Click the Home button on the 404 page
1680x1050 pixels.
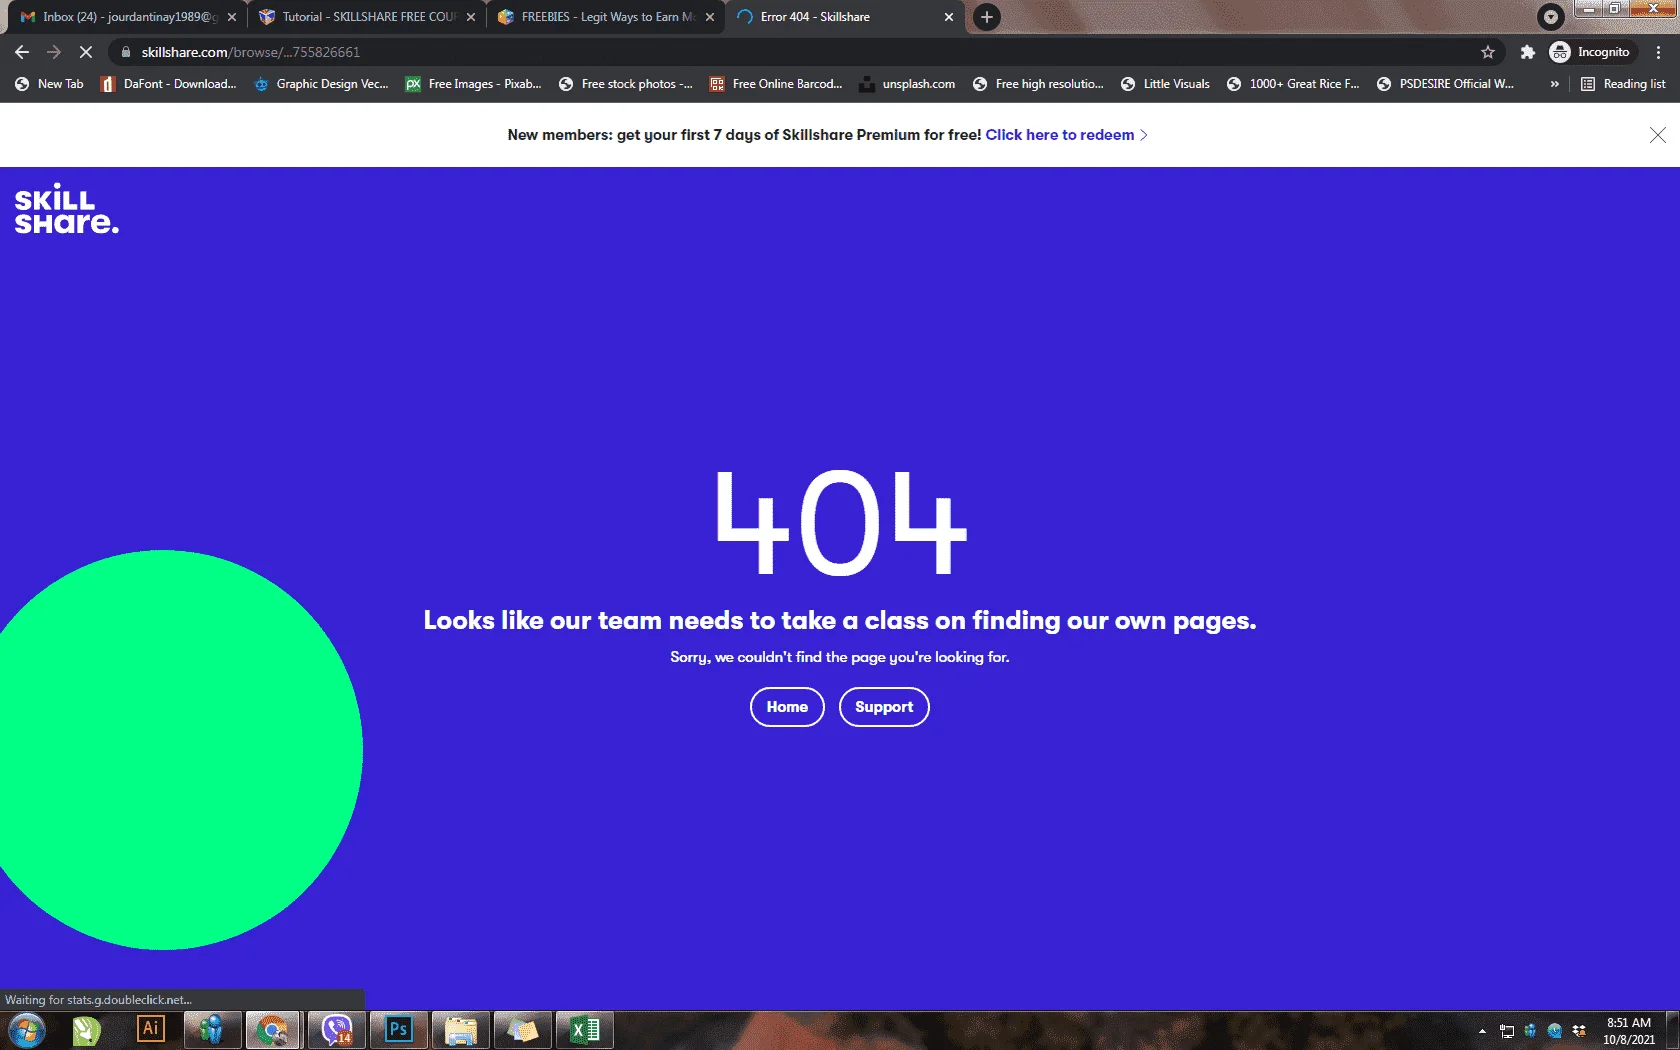click(x=787, y=707)
